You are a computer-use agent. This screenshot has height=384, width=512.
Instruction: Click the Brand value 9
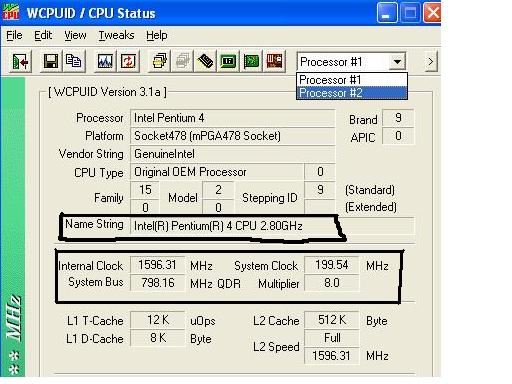click(398, 118)
